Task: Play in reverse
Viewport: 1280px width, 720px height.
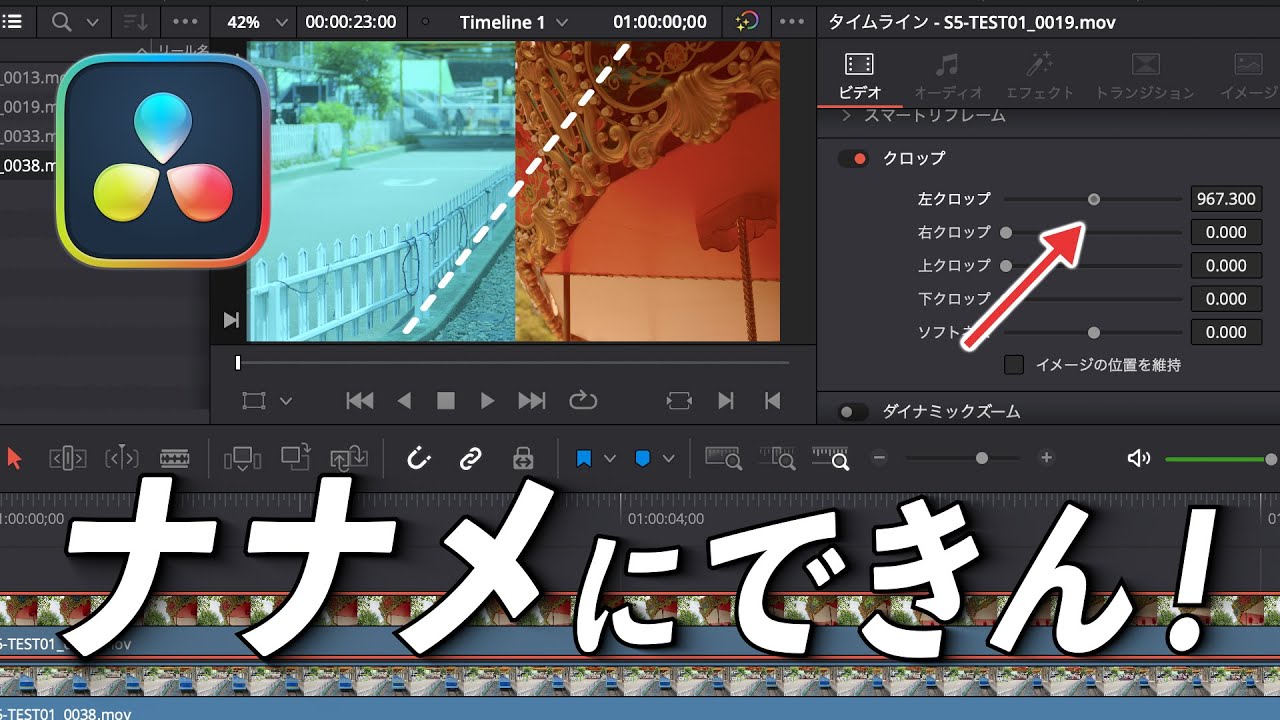Action: (x=404, y=401)
